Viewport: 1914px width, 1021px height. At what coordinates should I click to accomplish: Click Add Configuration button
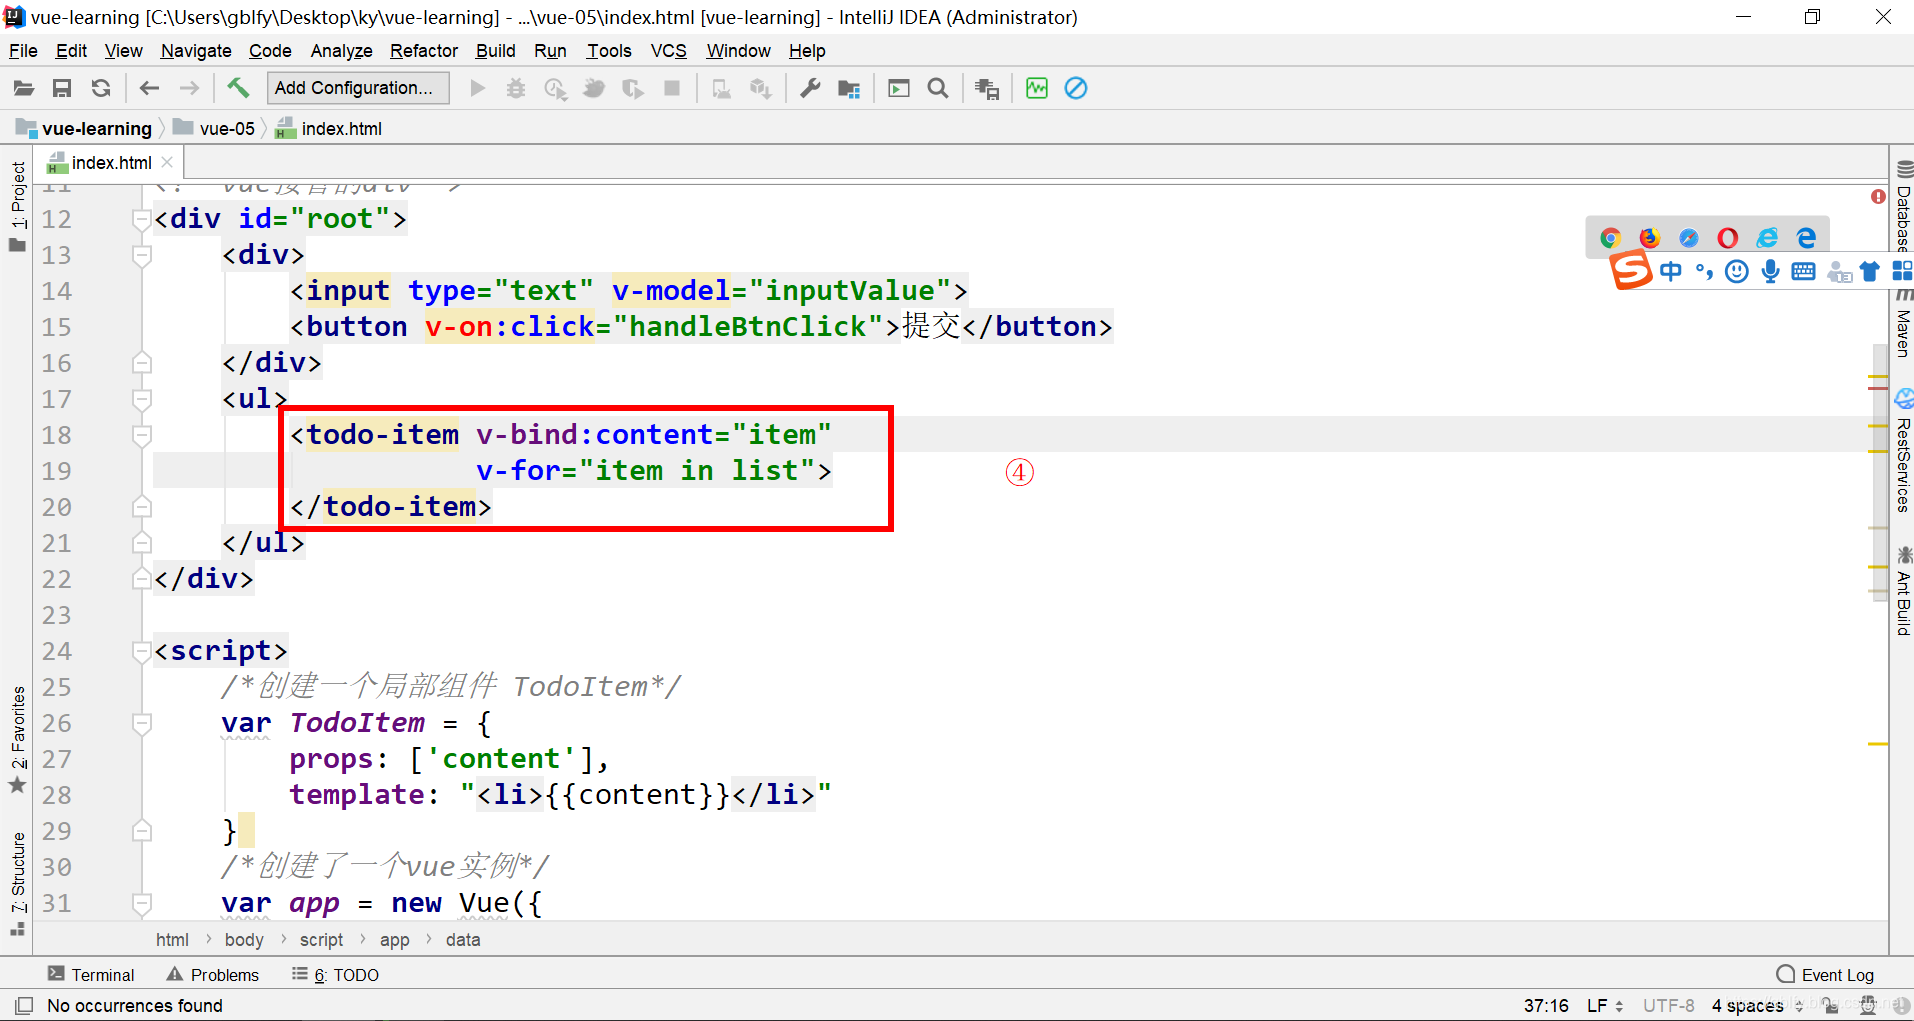[358, 88]
